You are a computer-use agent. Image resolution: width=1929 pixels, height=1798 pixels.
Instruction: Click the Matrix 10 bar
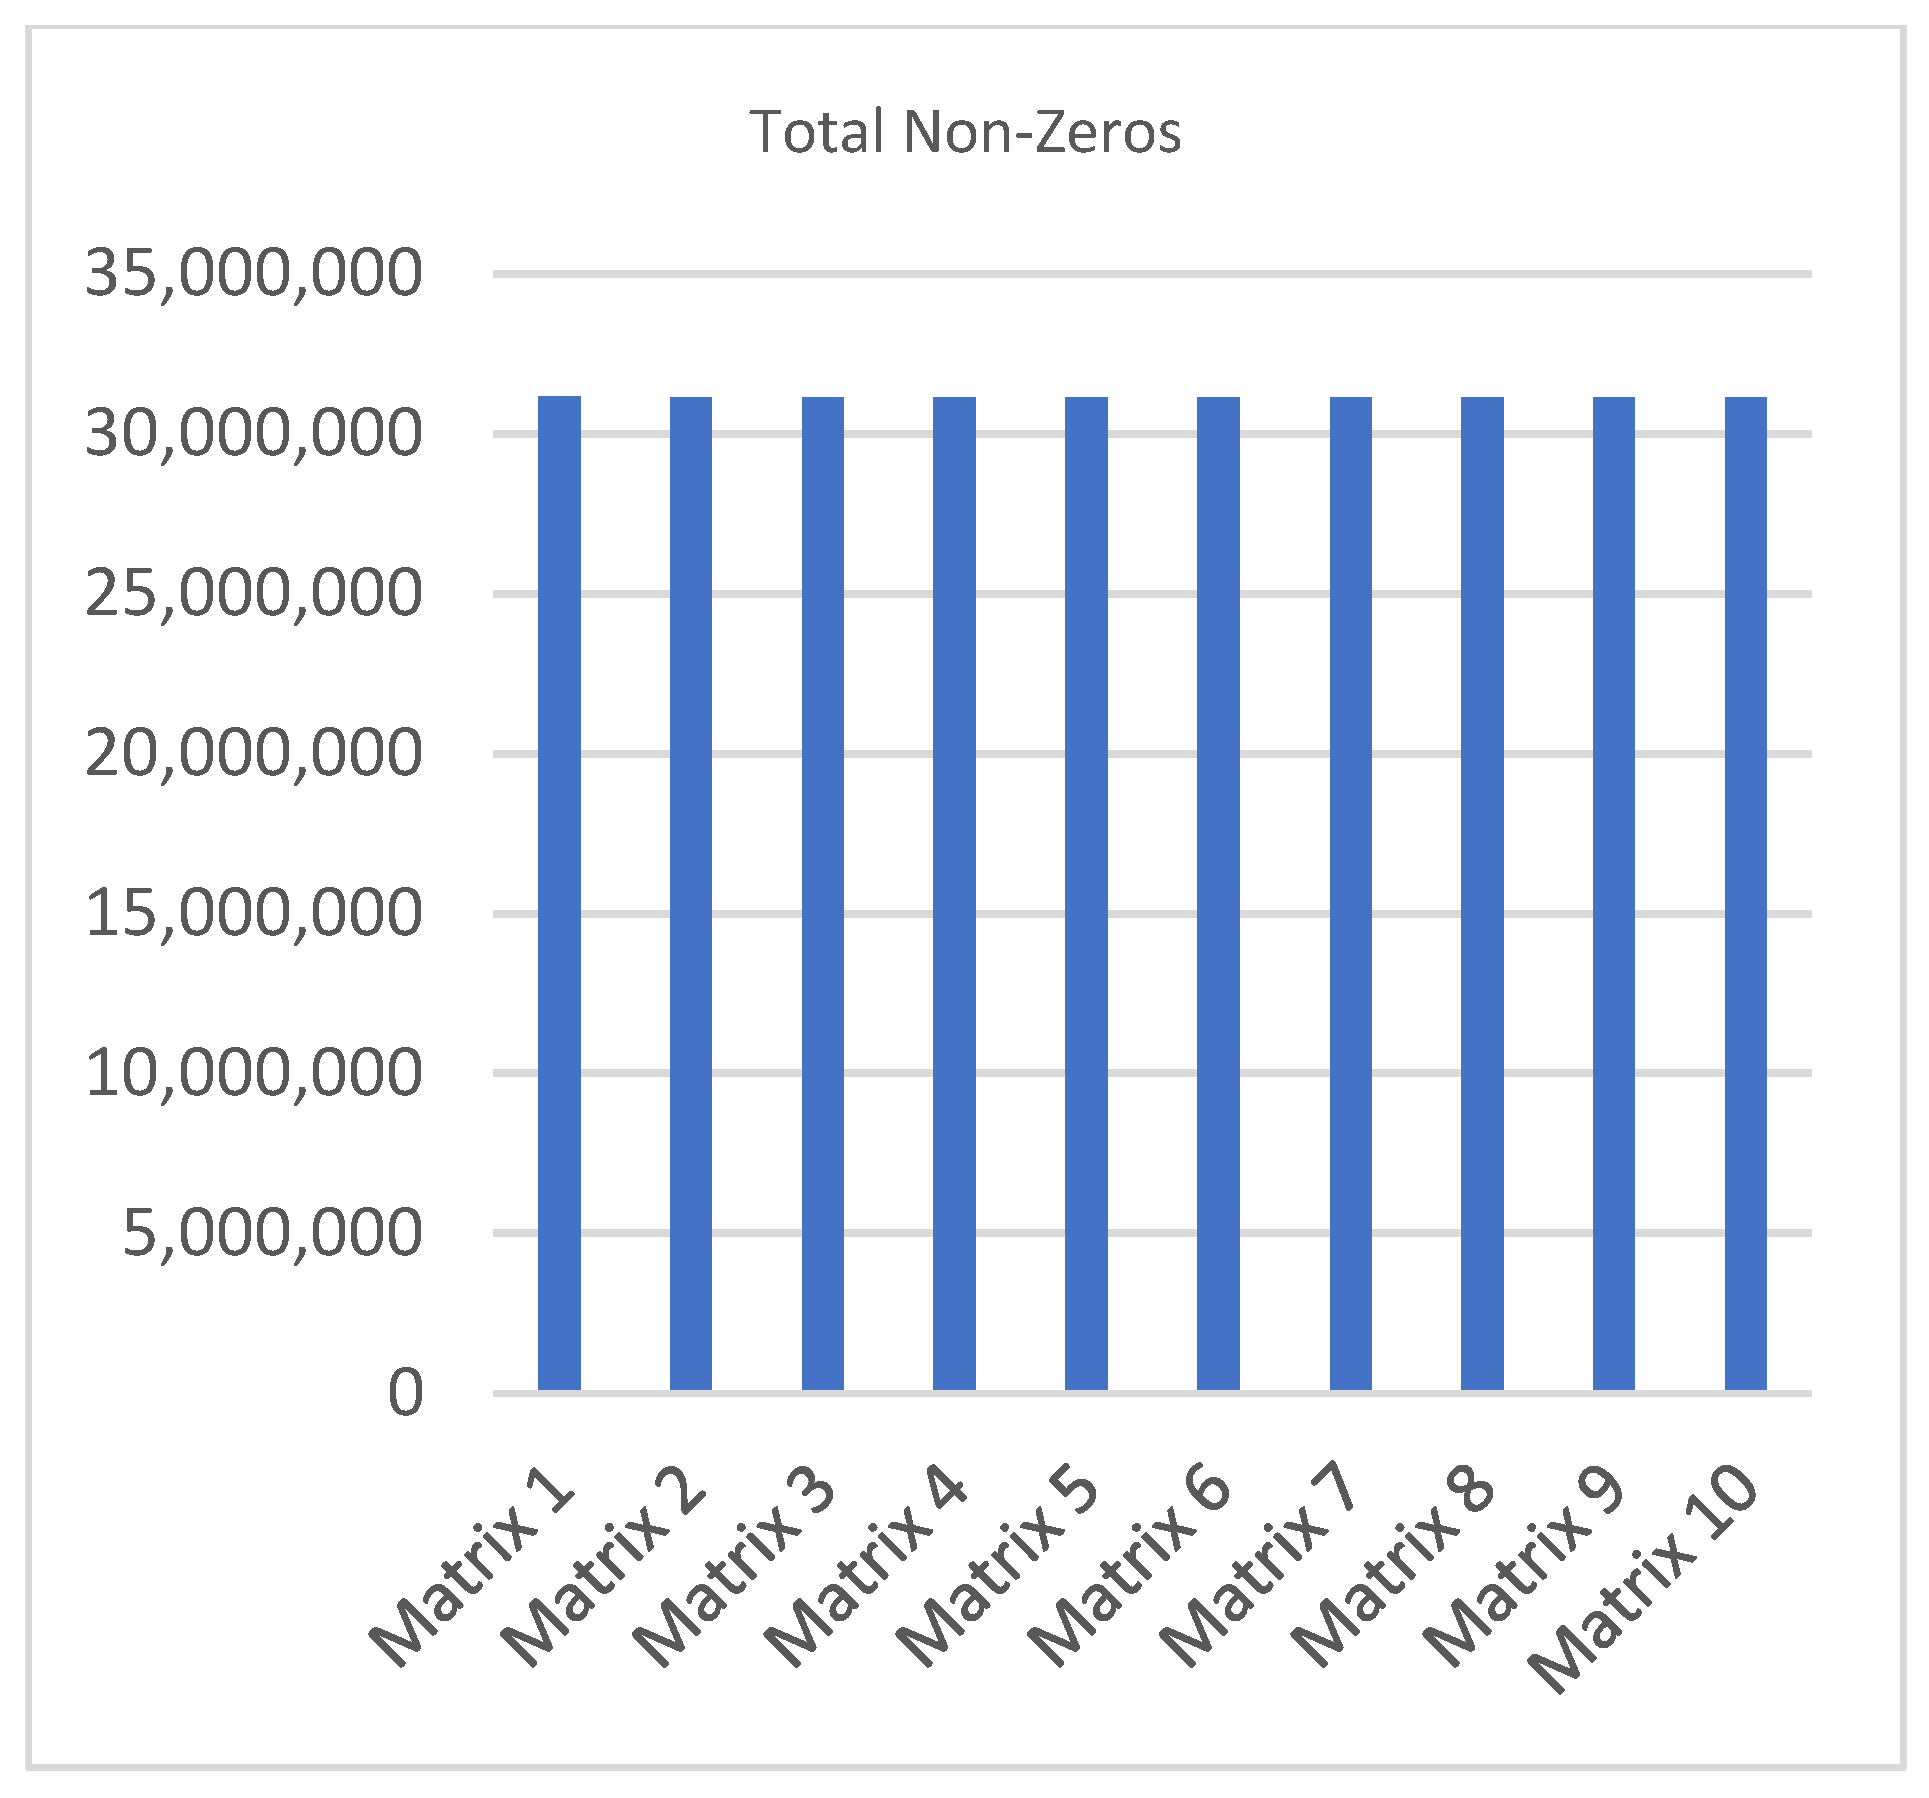1746,893
